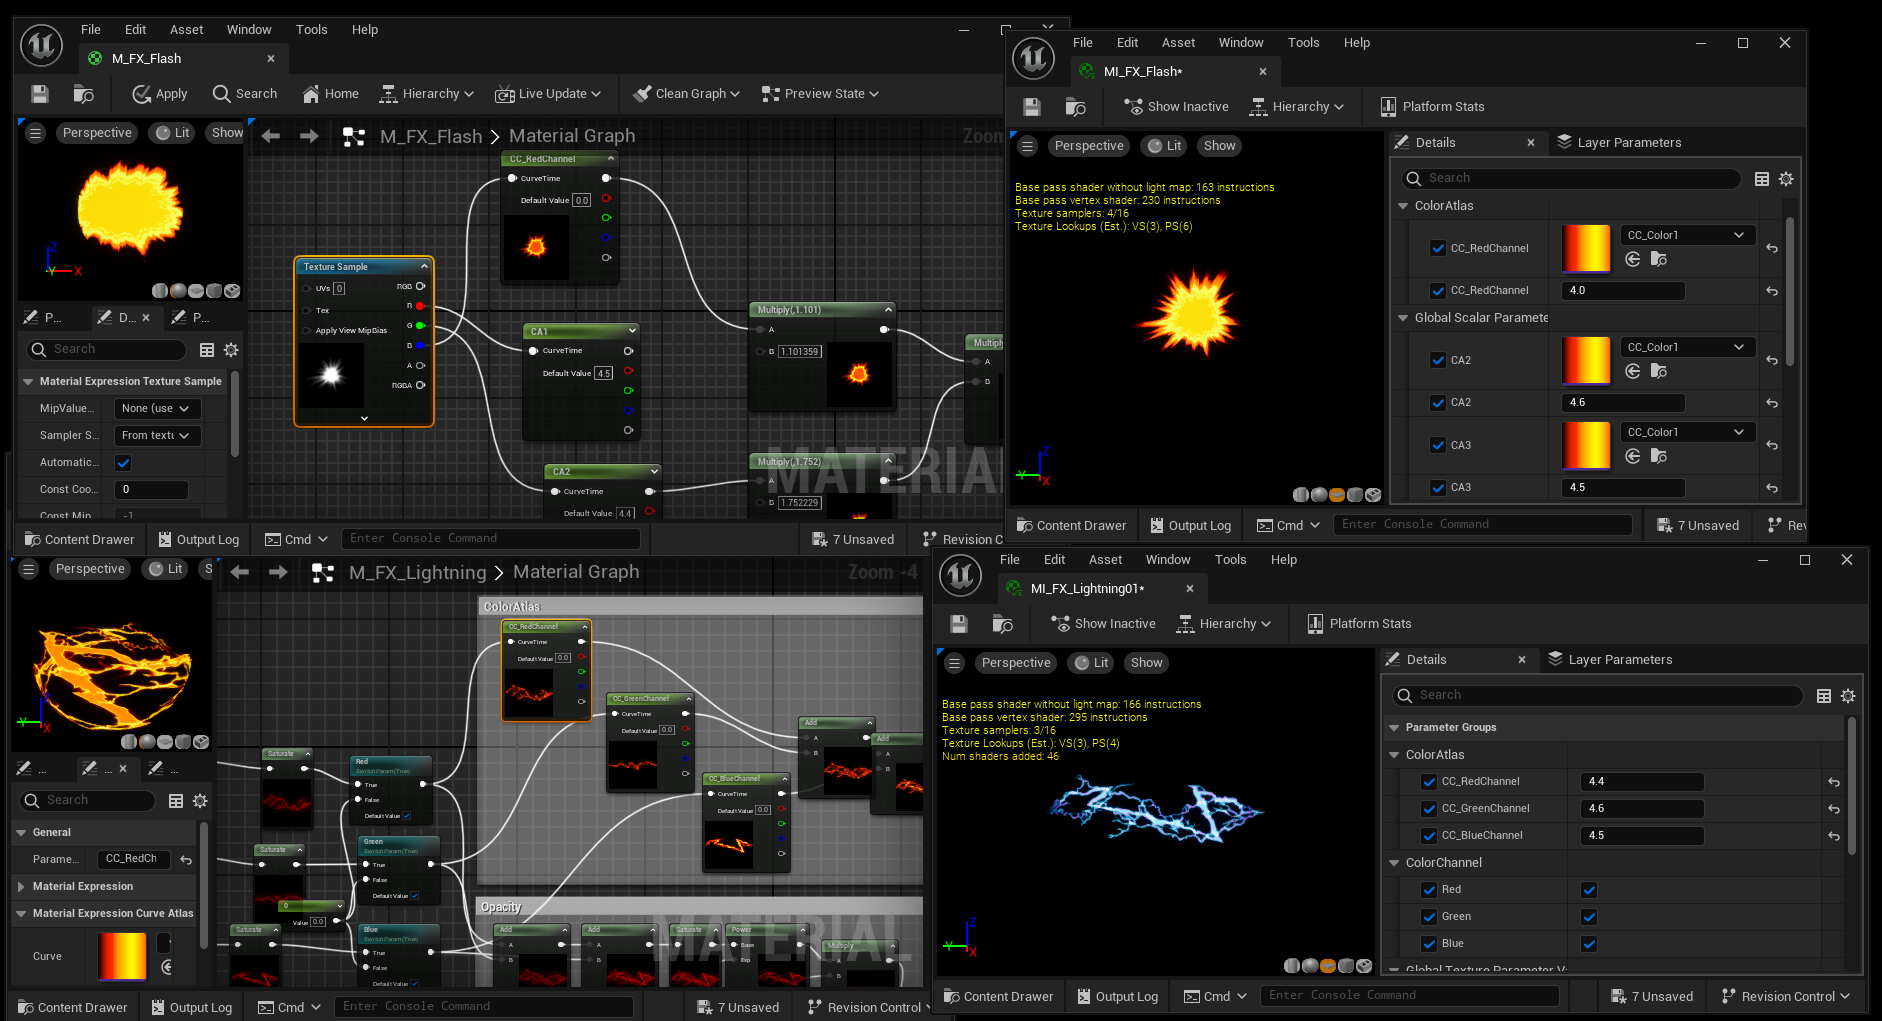
Task: Click Curve gradient swatch in M_FX_Lightning details
Action: coord(122,957)
